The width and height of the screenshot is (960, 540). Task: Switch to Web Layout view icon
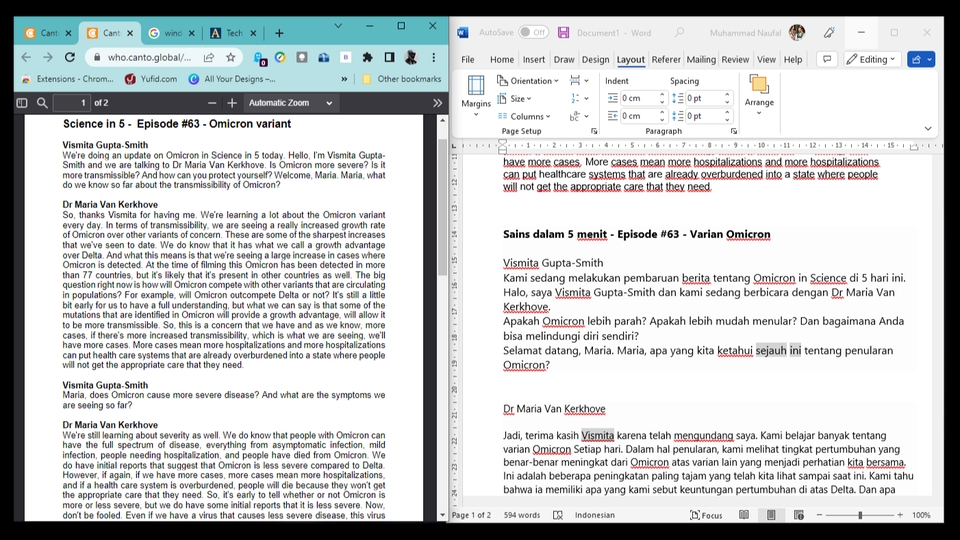tap(798, 516)
